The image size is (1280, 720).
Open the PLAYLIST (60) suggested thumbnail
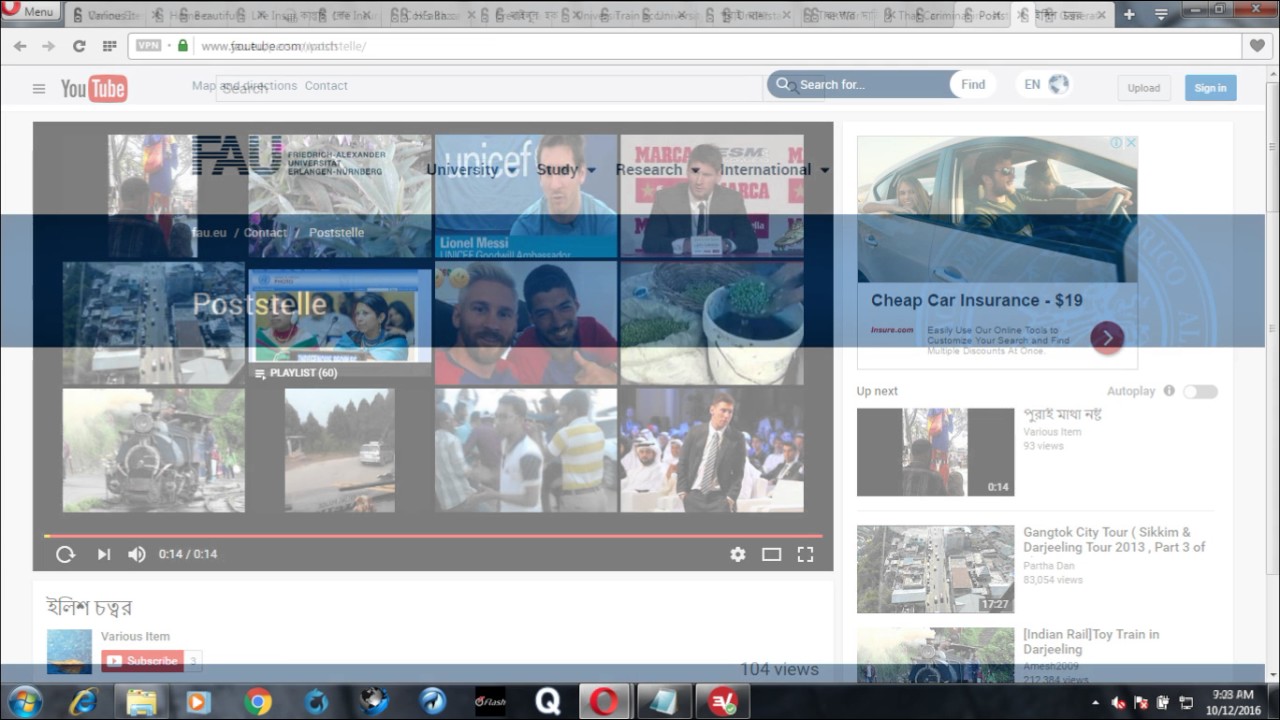340,323
